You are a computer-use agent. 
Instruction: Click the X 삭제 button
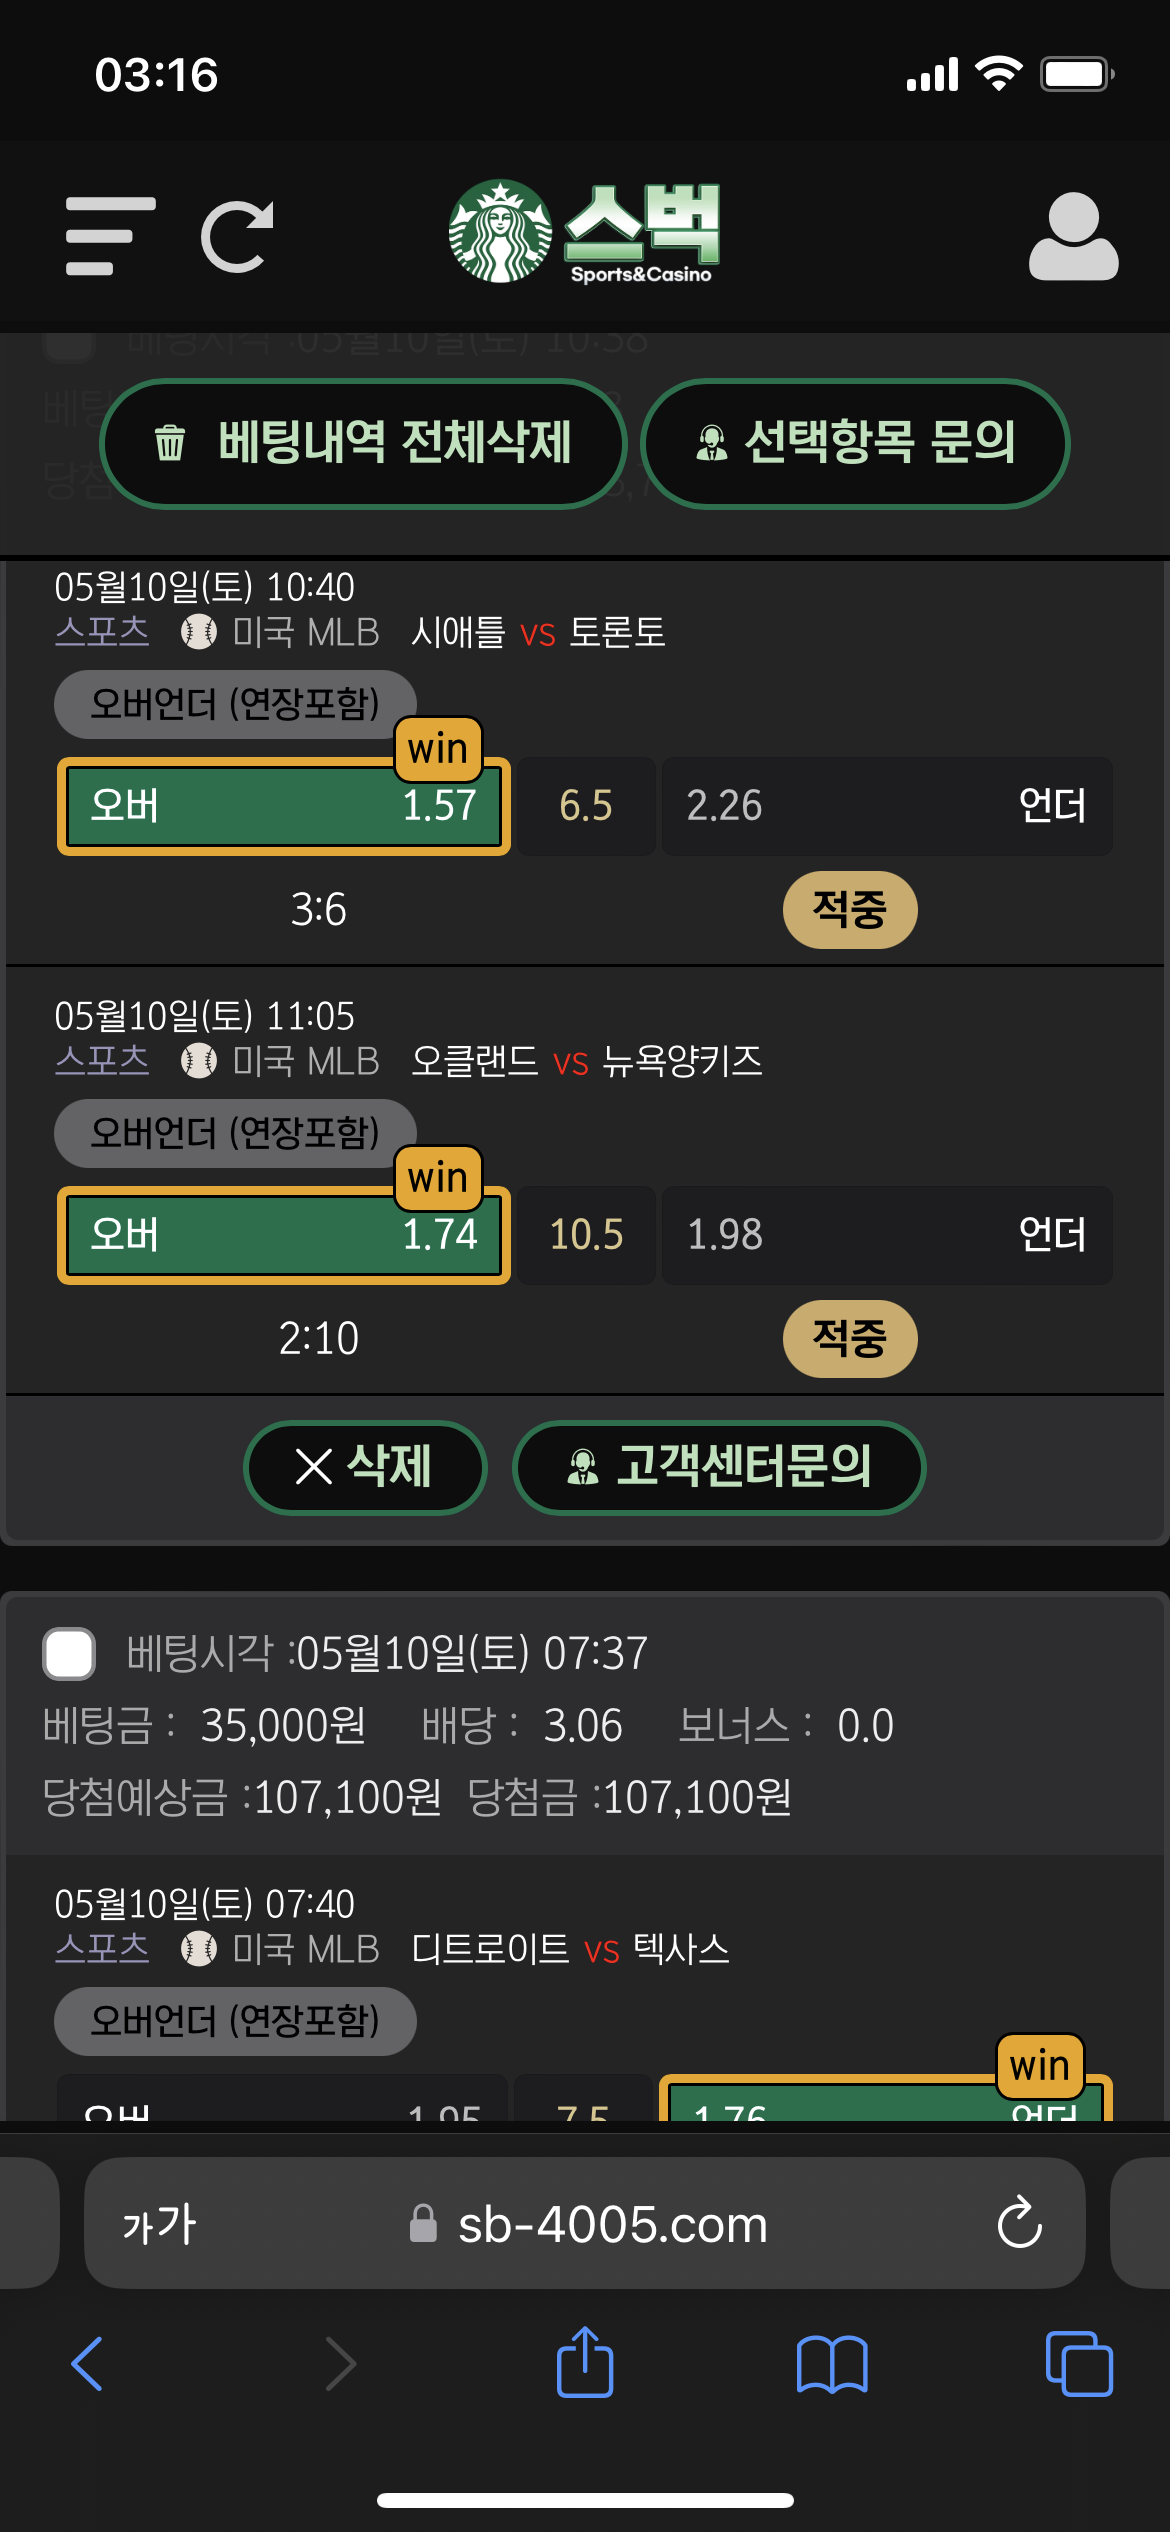click(365, 1467)
